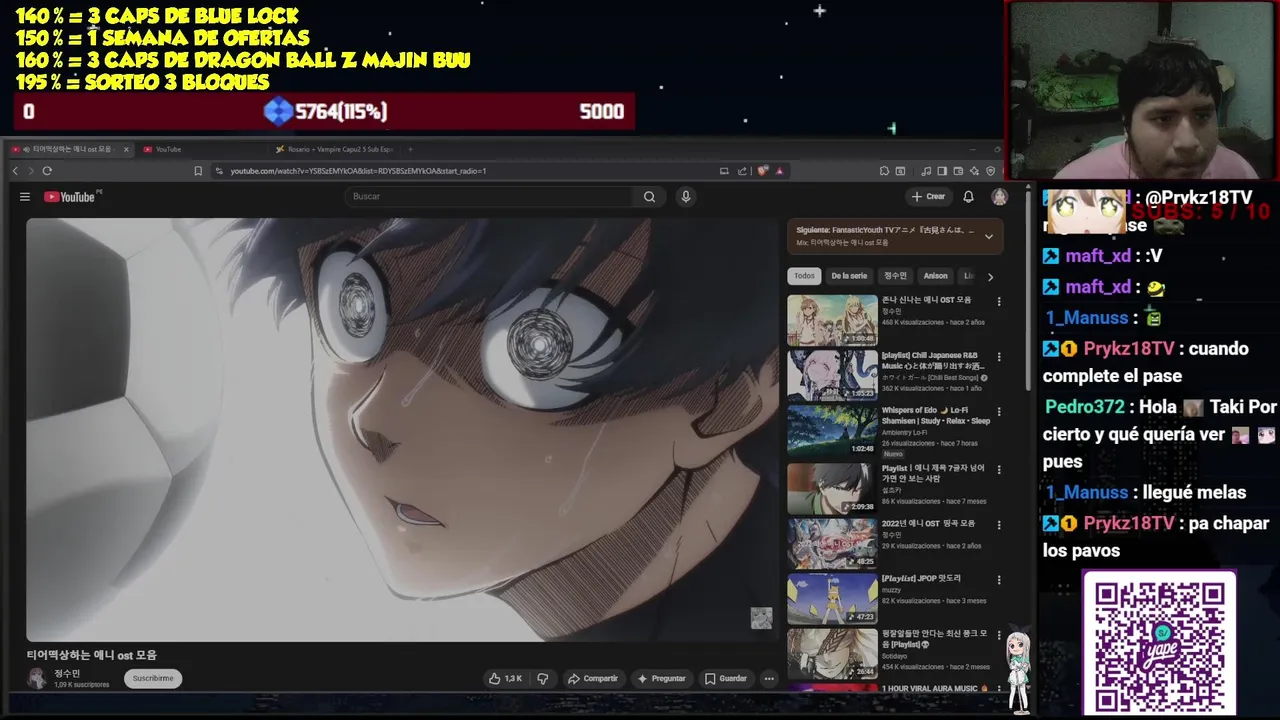Open the 2:09:38 Playlist video thumbnail
The width and height of the screenshot is (1280, 720).
(x=832, y=488)
